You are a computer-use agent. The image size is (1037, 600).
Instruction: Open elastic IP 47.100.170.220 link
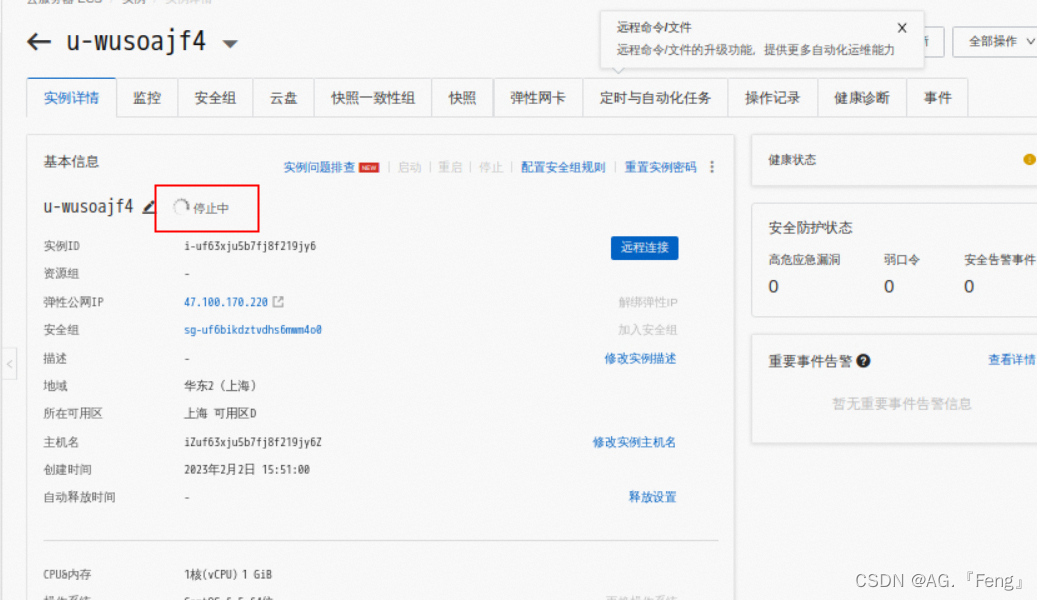click(x=226, y=302)
